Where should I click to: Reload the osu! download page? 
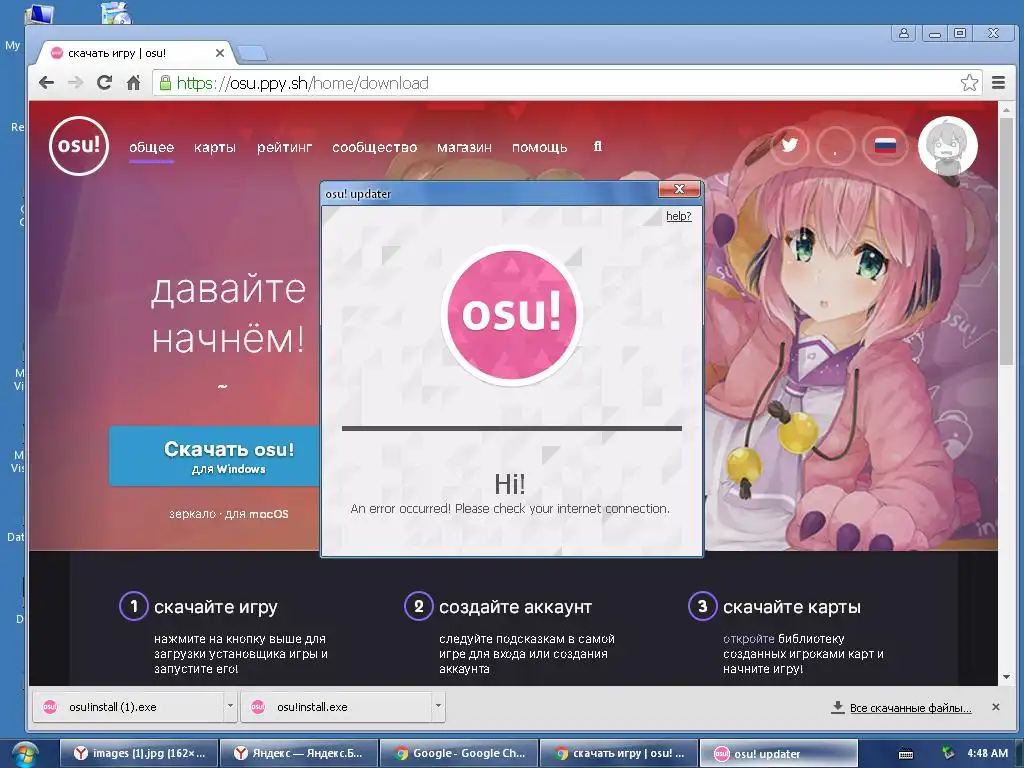104,83
